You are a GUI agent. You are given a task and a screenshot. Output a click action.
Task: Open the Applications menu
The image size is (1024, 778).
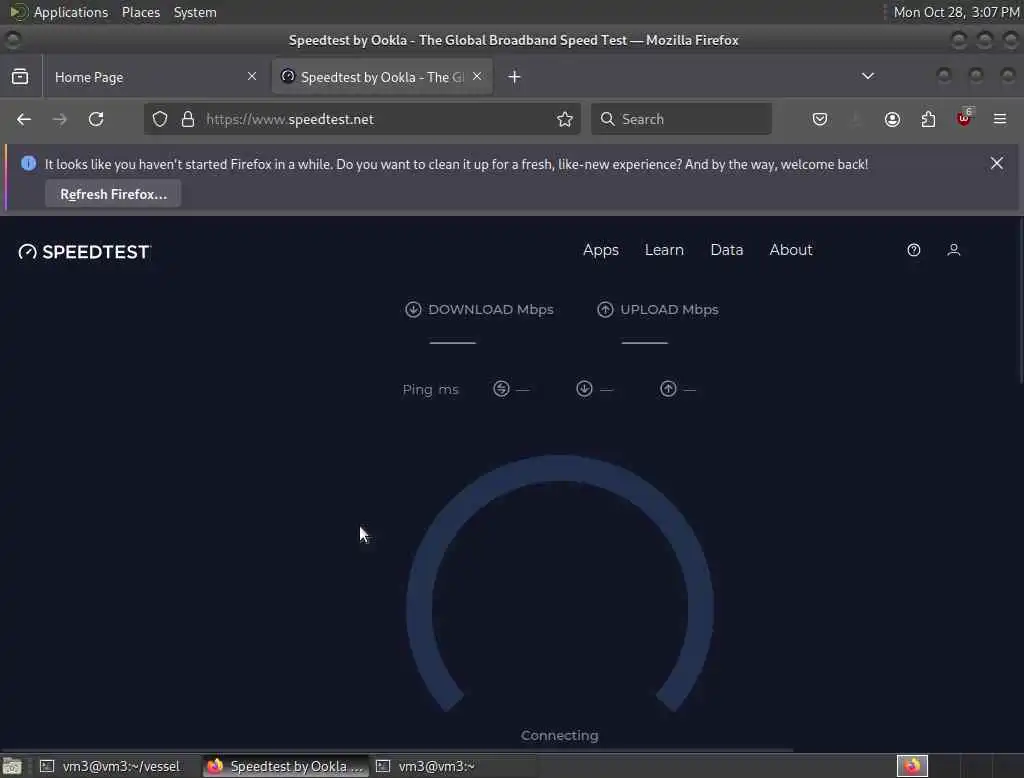tap(71, 12)
